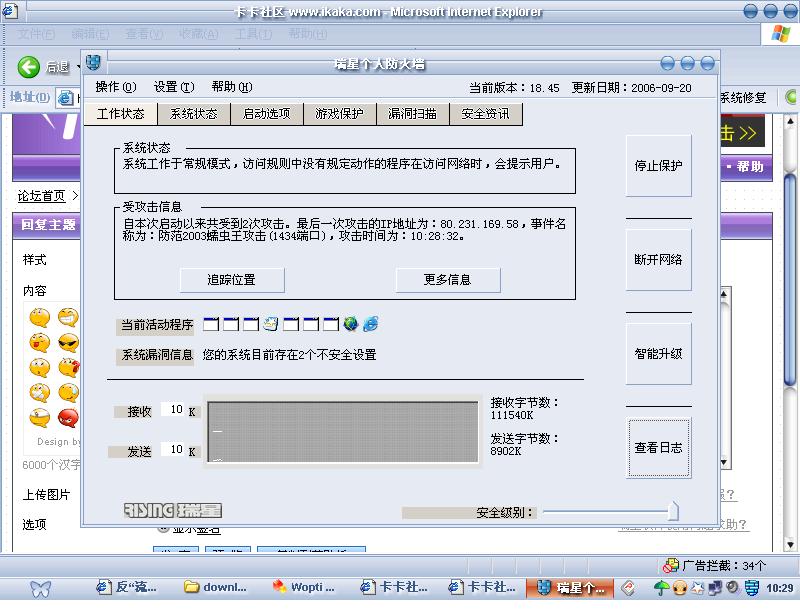Click the tongue-out emoticon

point(39,342)
